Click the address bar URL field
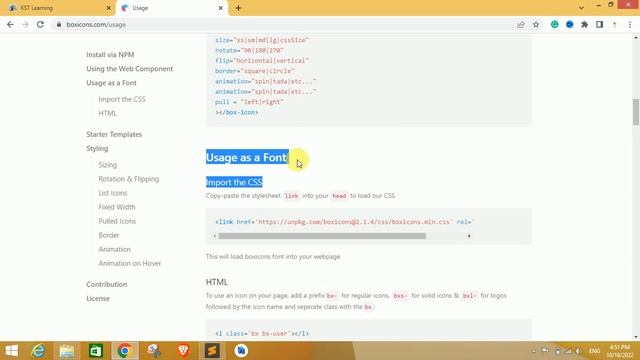 [x=286, y=24]
